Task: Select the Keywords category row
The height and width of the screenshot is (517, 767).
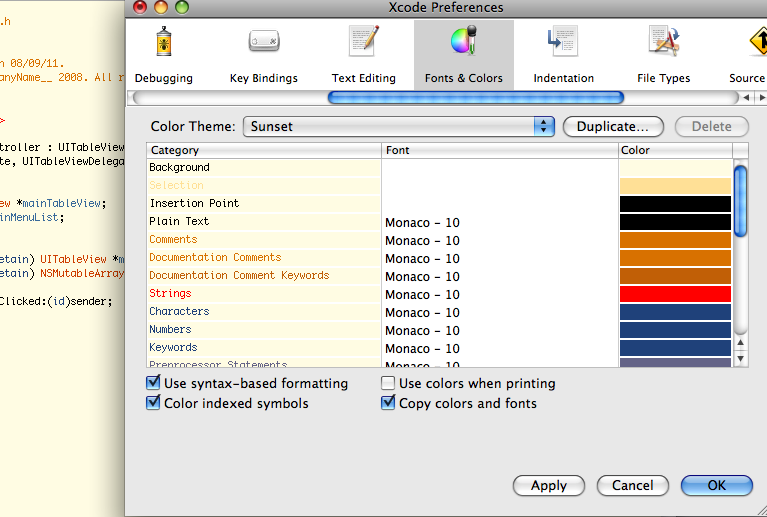Action: coord(264,348)
